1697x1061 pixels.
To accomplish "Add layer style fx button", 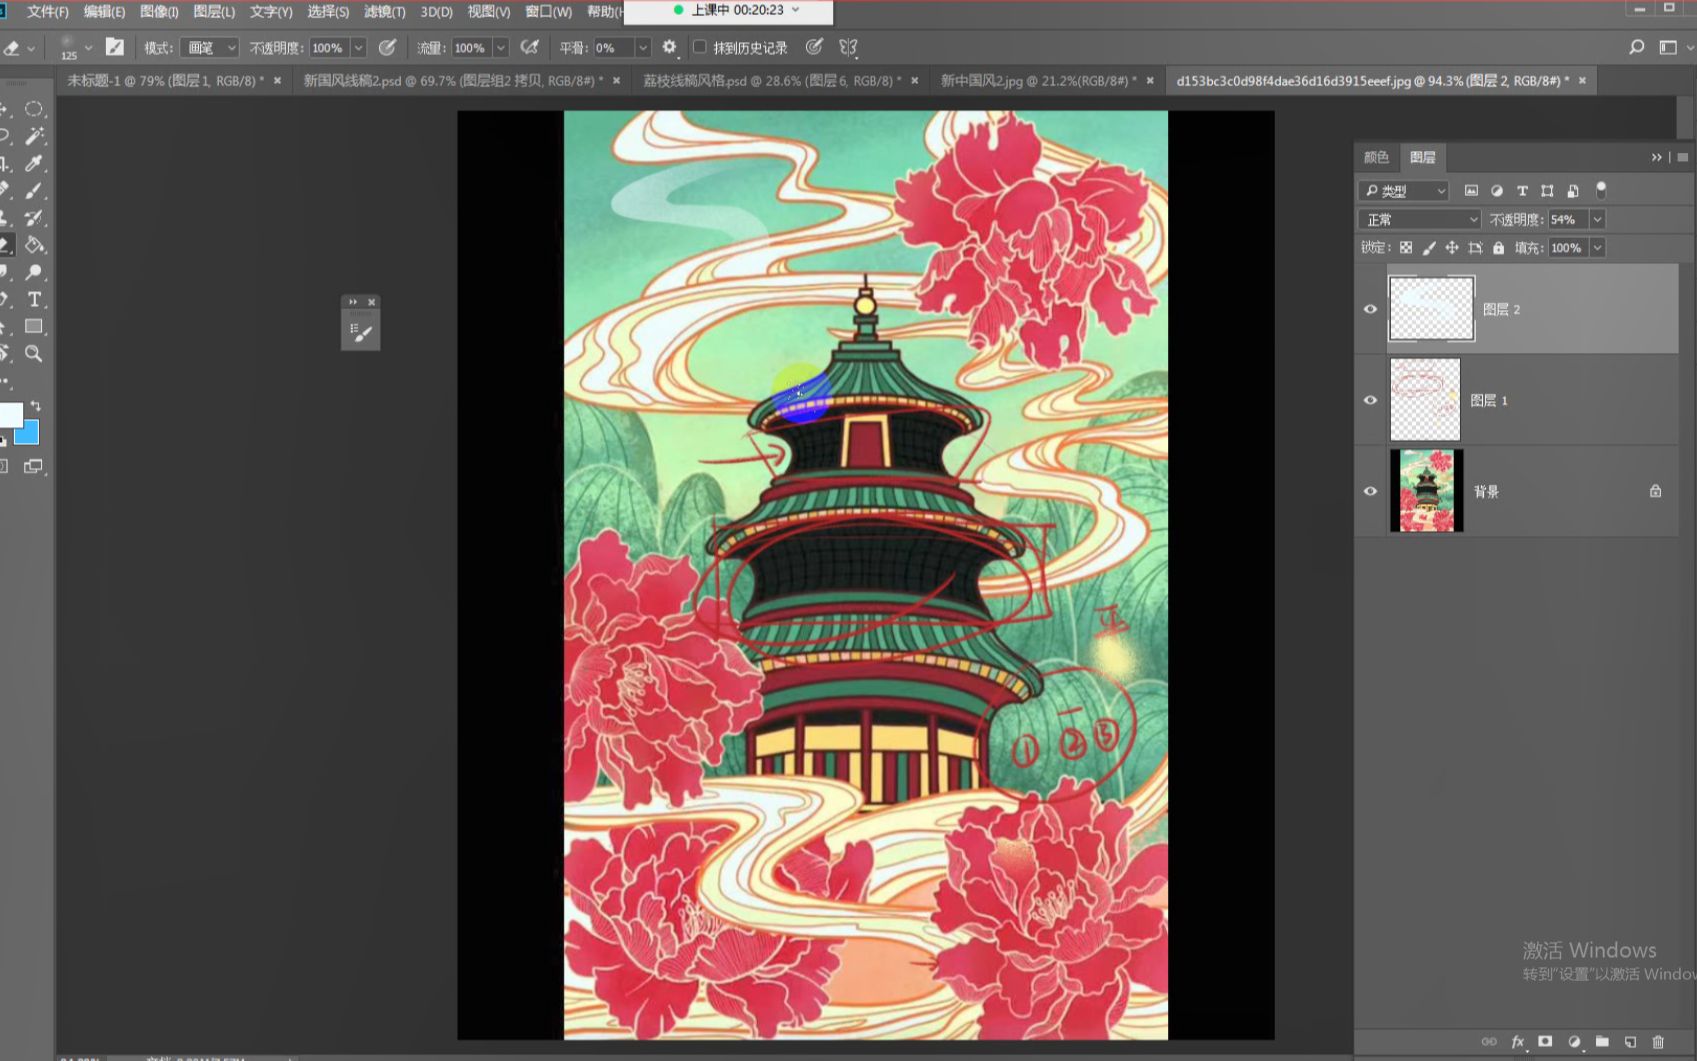I will coord(1518,1041).
